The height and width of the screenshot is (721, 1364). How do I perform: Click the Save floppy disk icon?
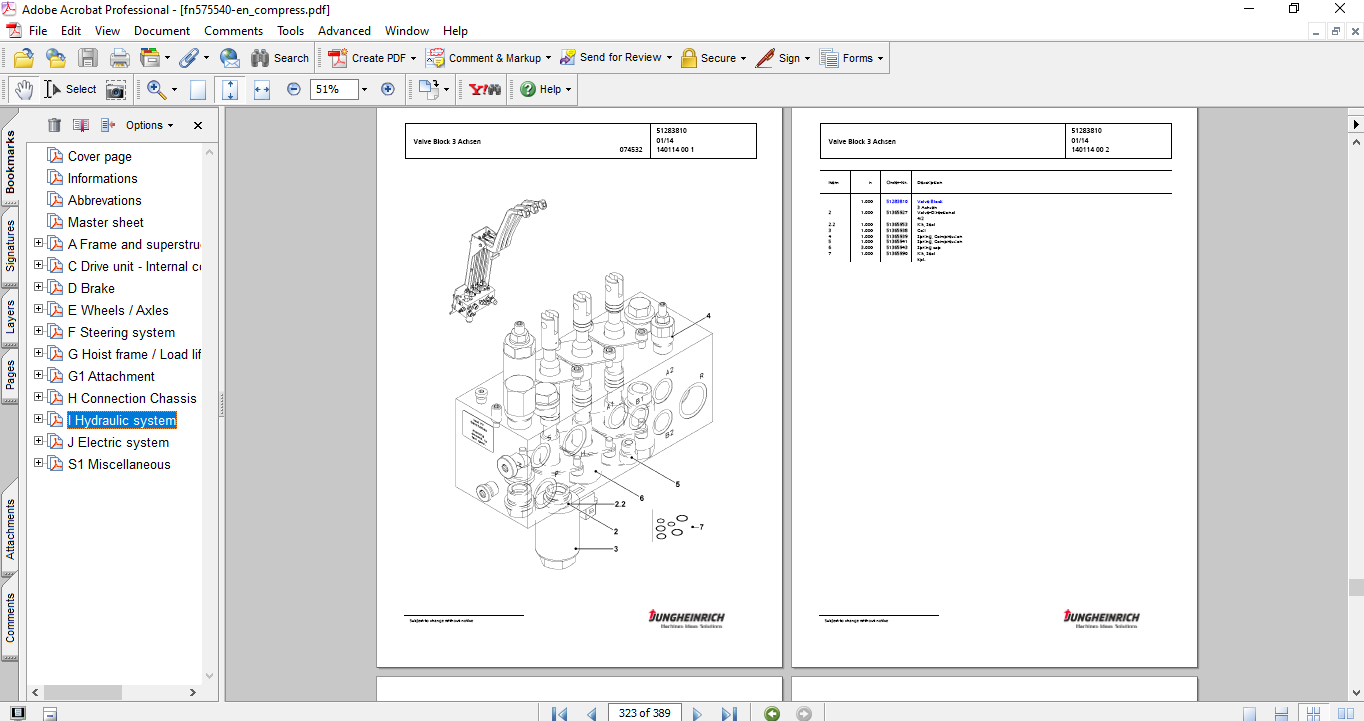(x=88, y=58)
